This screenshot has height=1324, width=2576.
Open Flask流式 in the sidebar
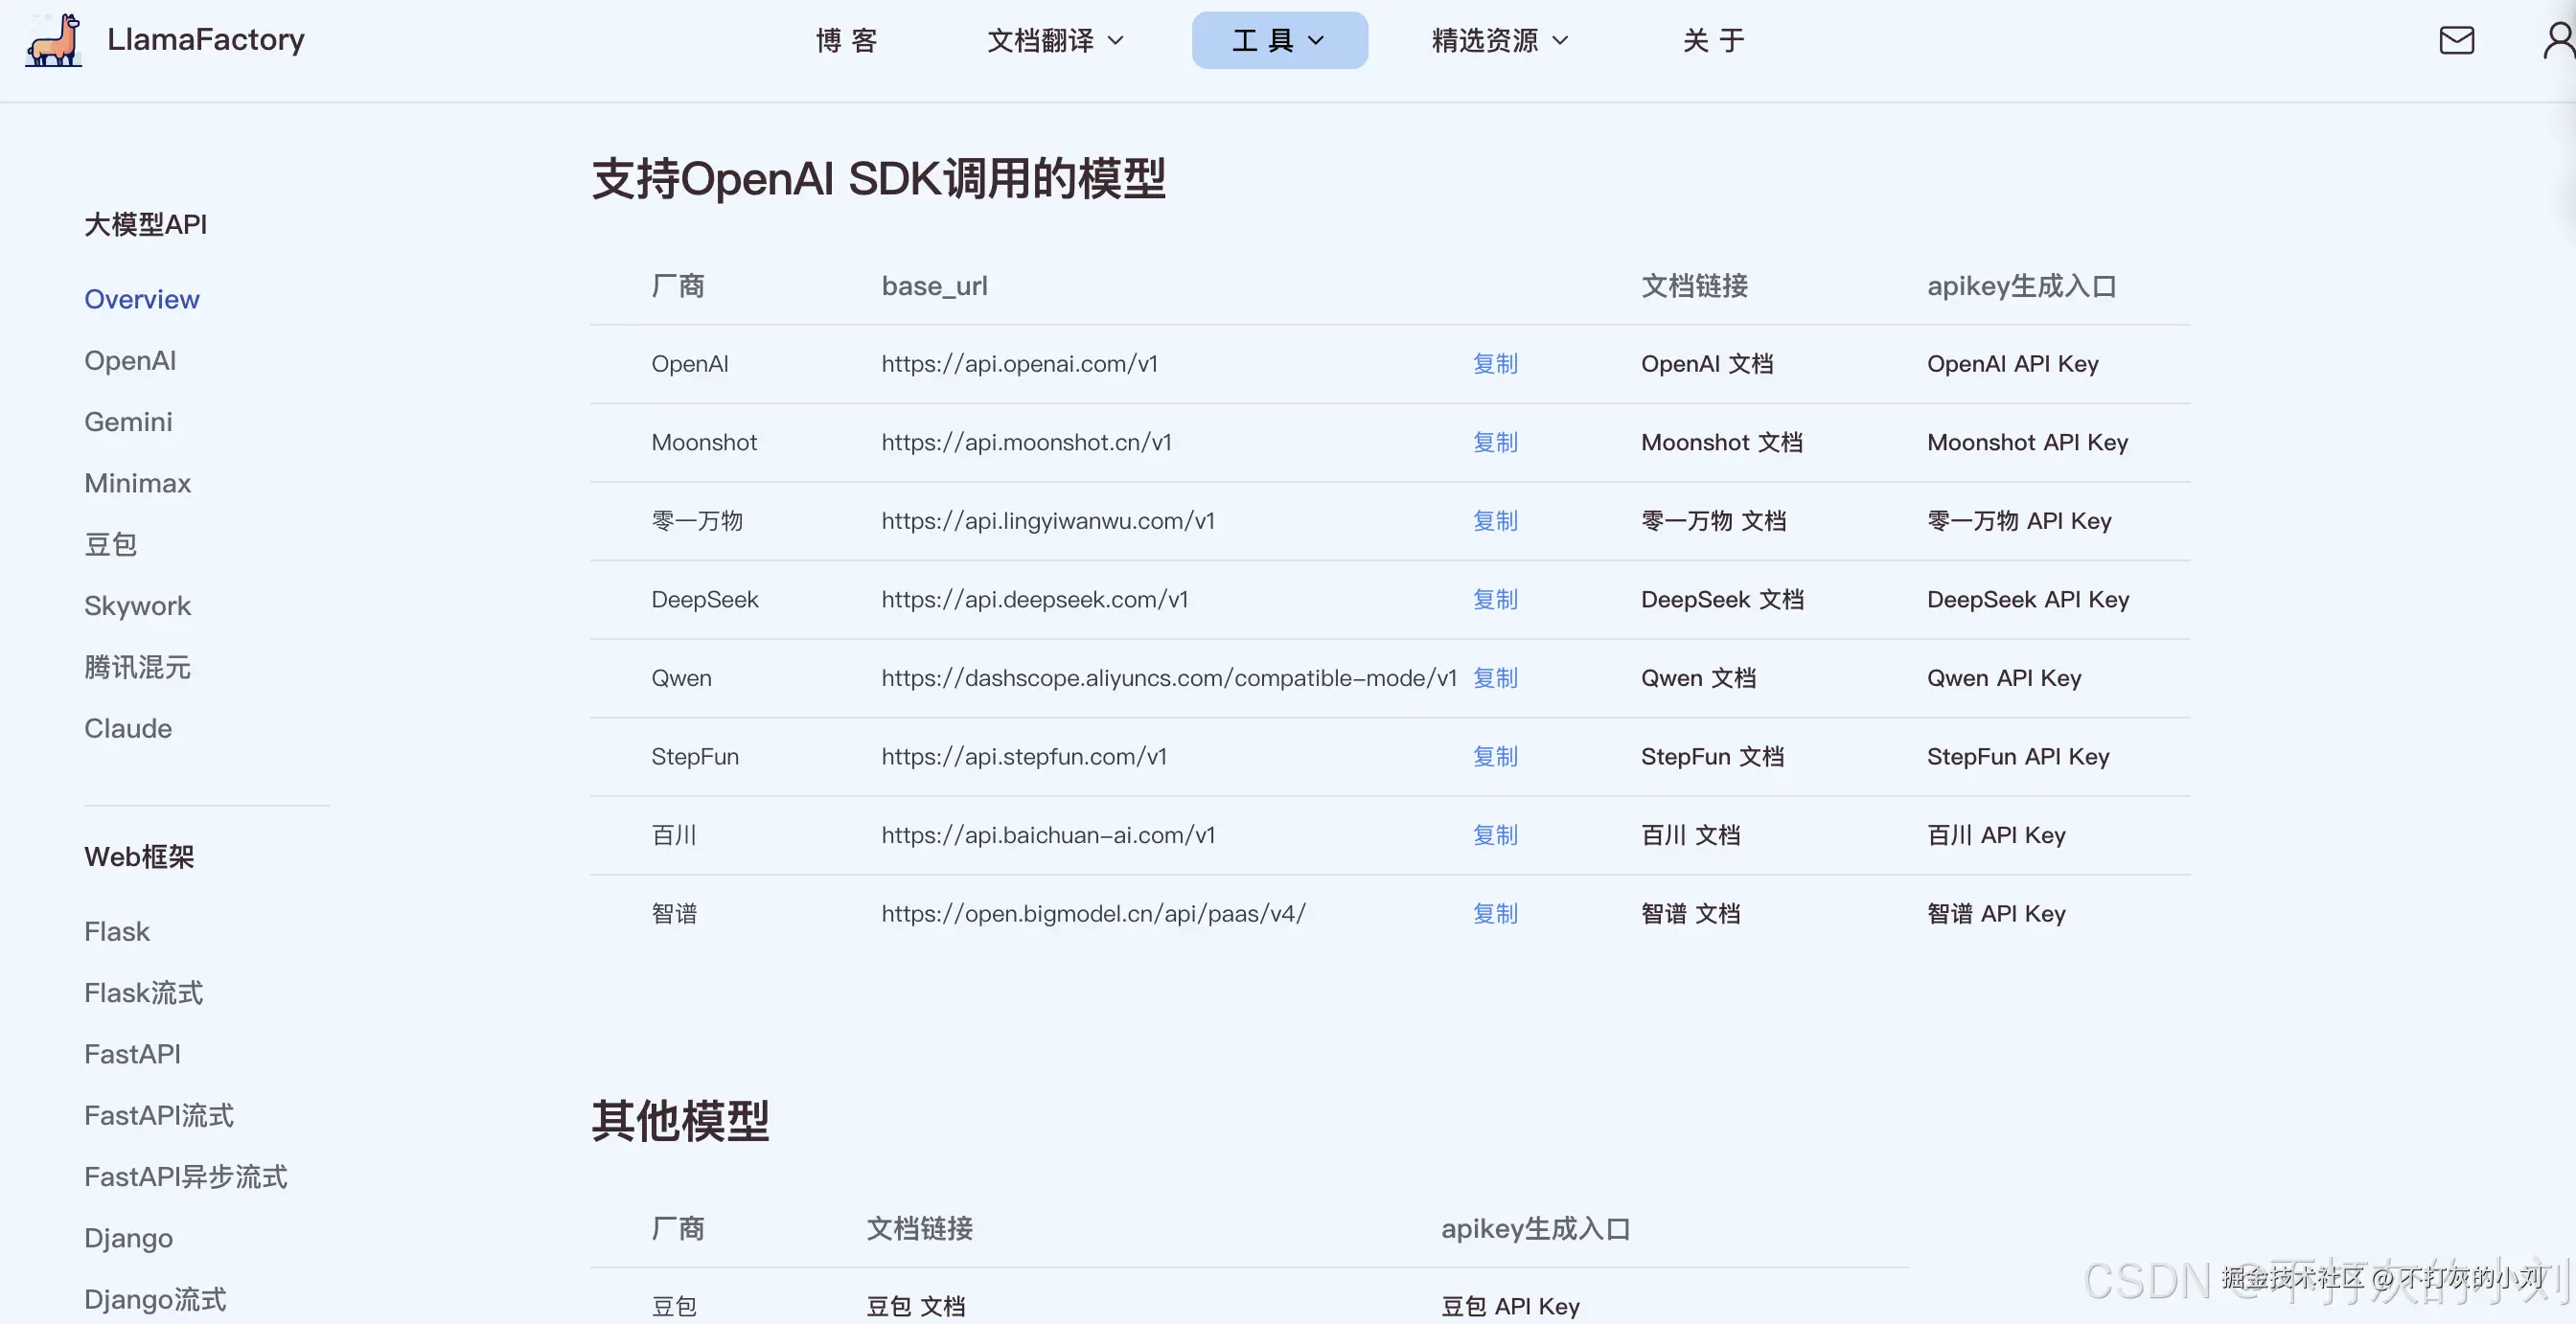pyautogui.click(x=144, y=992)
